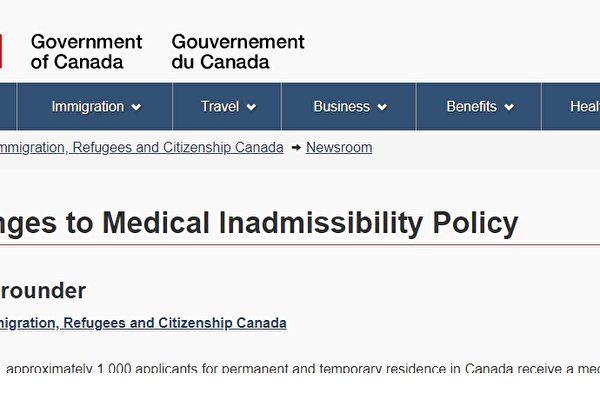Screen dimensions: 600x400
Task: Expand the Business dropdown chevron
Action: coord(382,107)
